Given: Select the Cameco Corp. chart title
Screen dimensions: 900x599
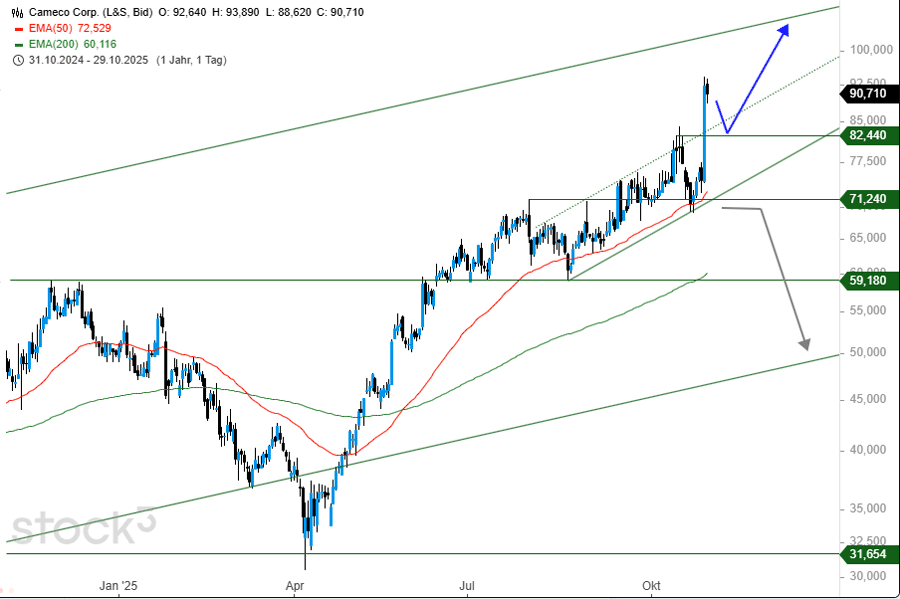Looking at the screenshot, I should (x=69, y=14).
